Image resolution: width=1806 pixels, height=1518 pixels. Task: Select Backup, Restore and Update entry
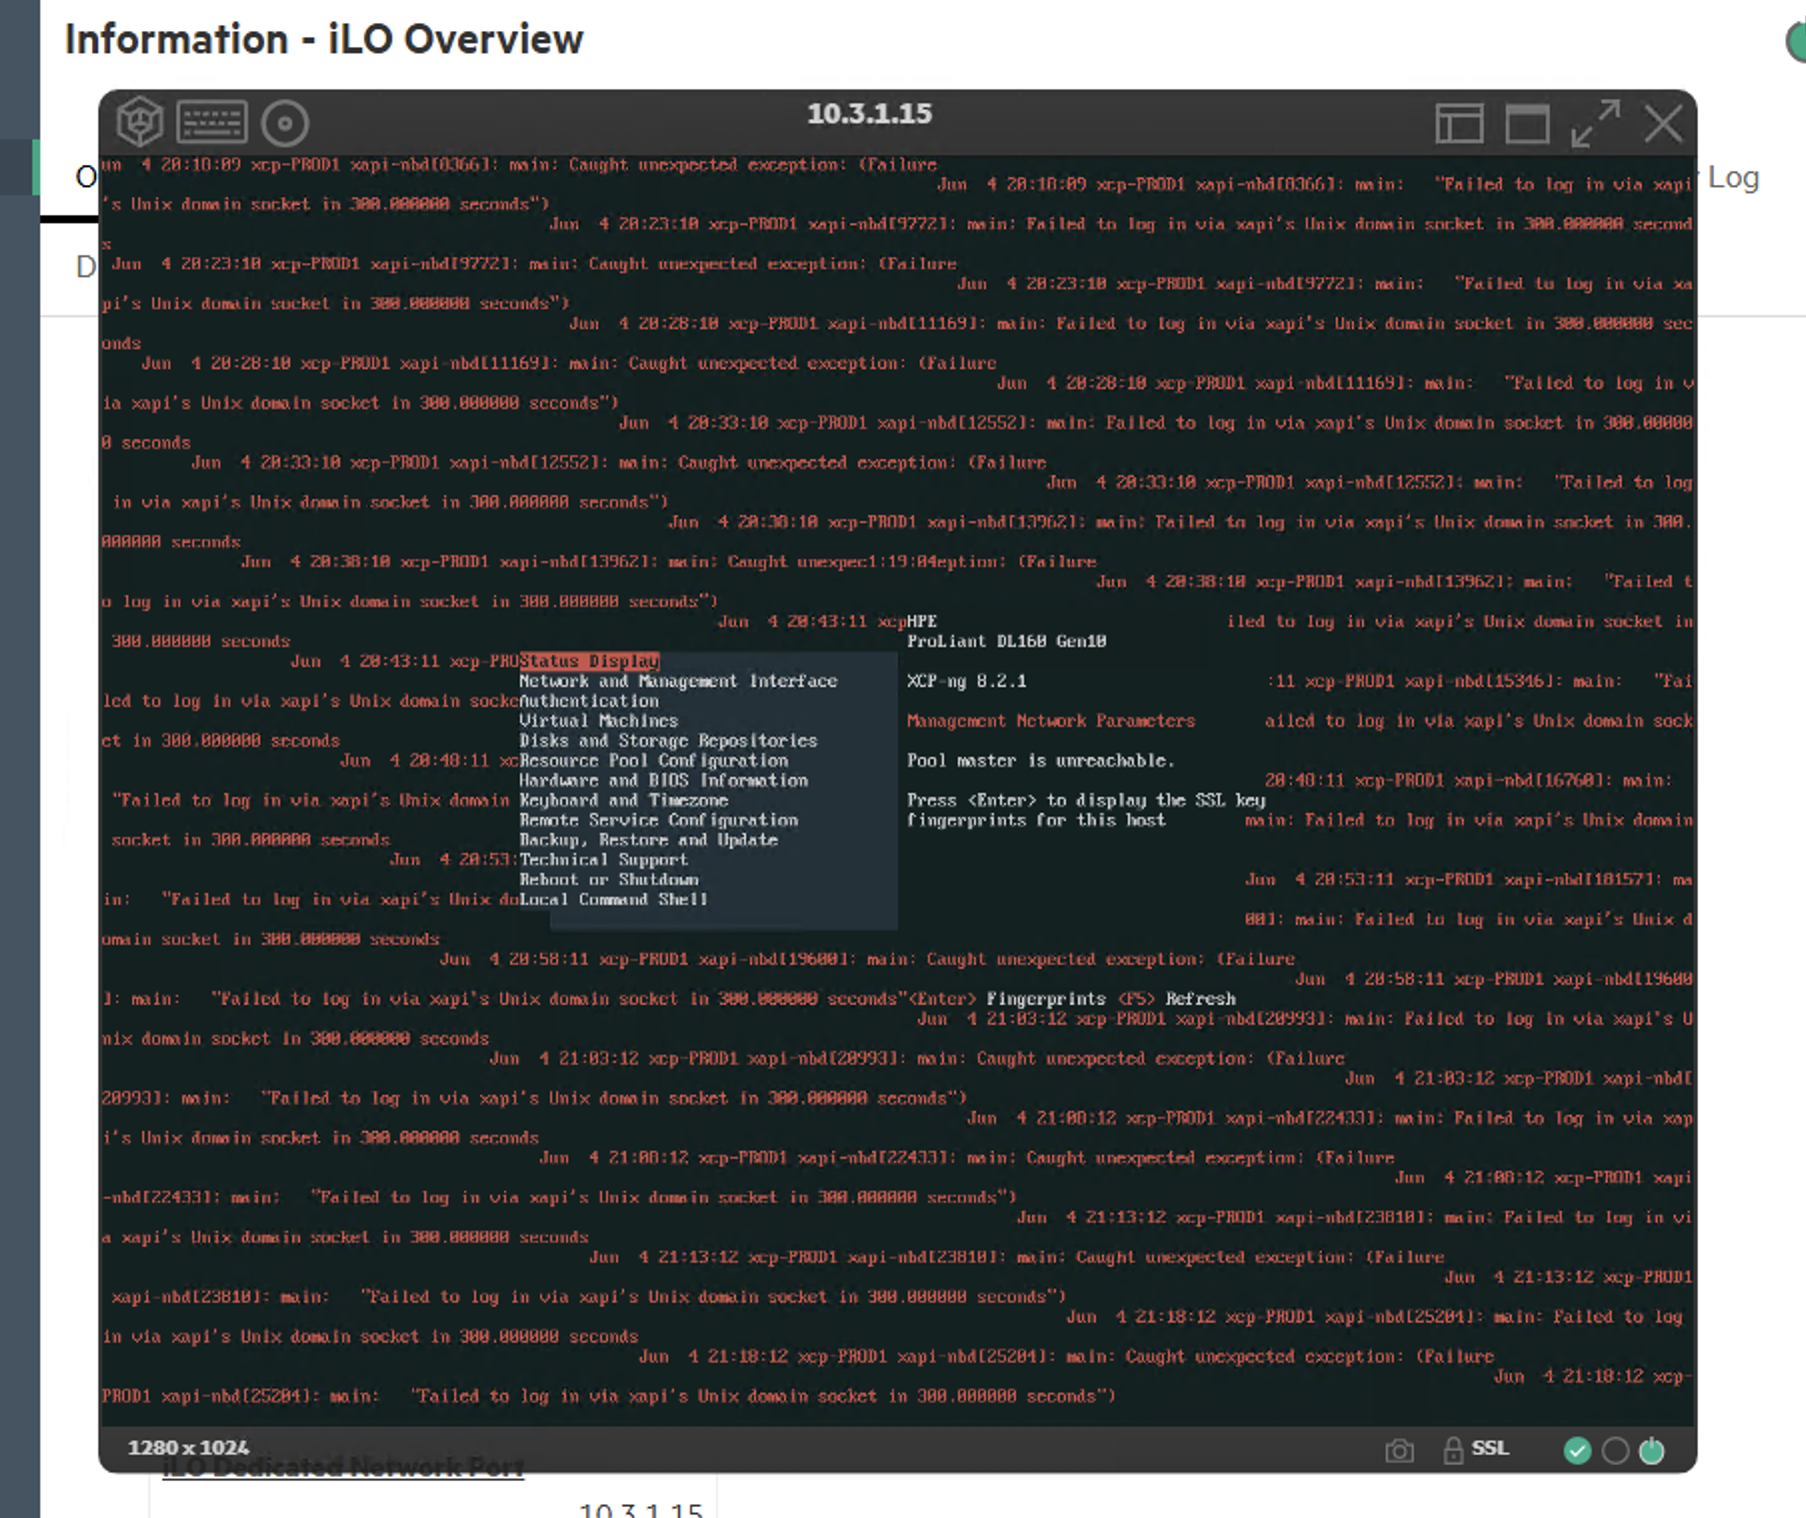[648, 840]
